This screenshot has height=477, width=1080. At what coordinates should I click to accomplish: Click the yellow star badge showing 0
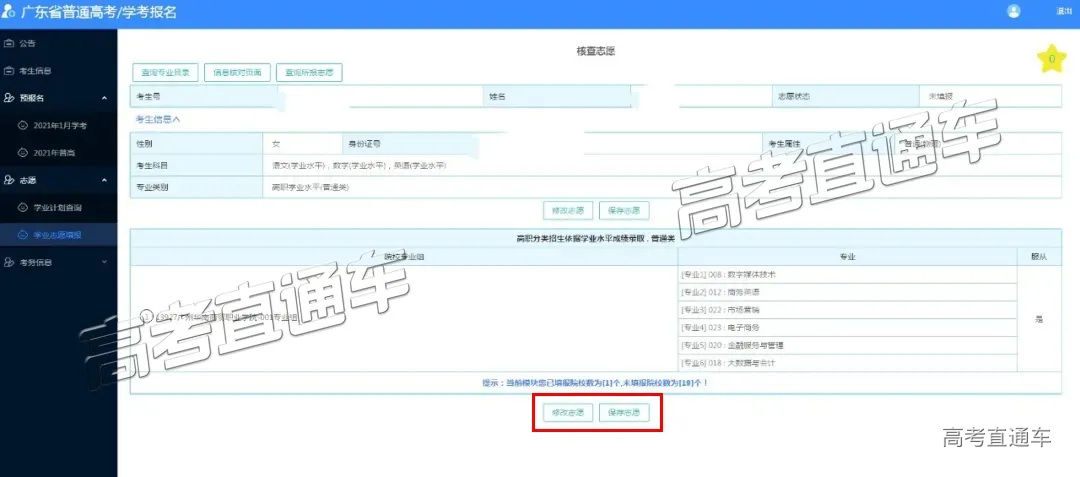1052,59
